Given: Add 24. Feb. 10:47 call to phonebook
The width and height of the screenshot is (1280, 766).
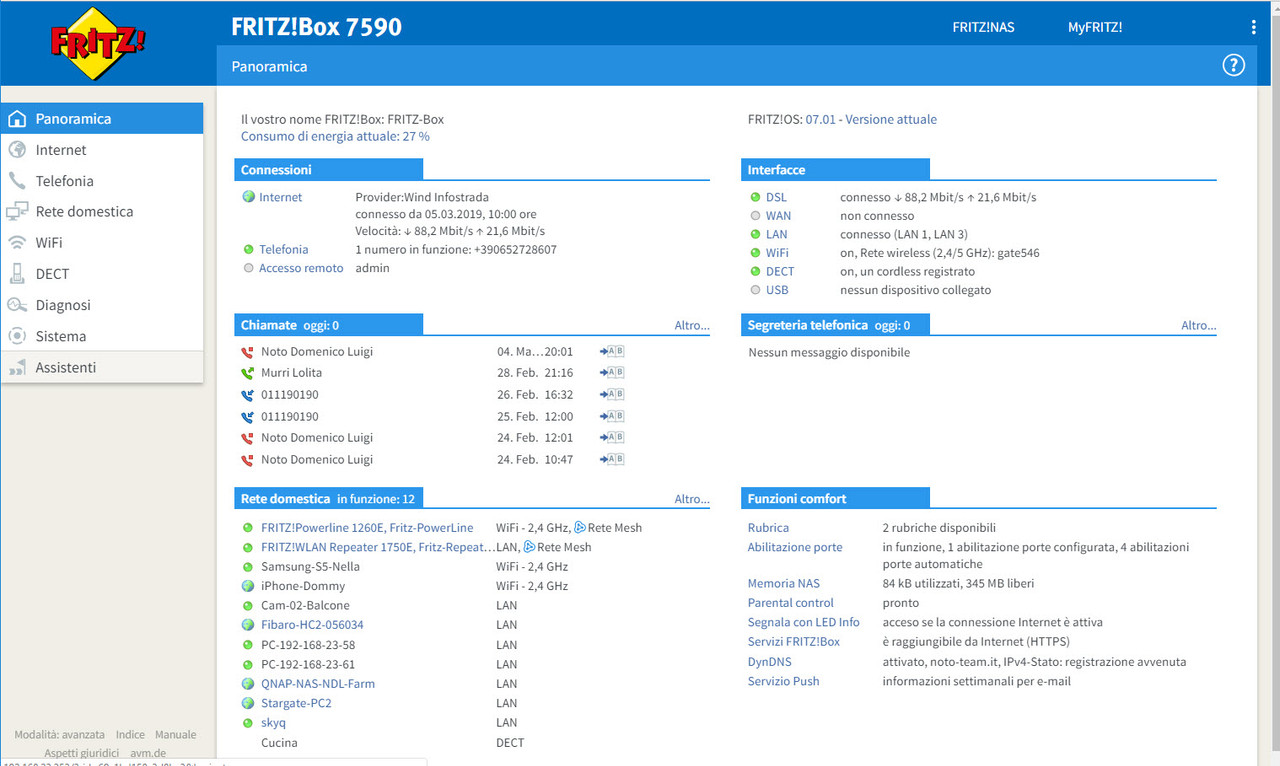Looking at the screenshot, I should 612,459.
